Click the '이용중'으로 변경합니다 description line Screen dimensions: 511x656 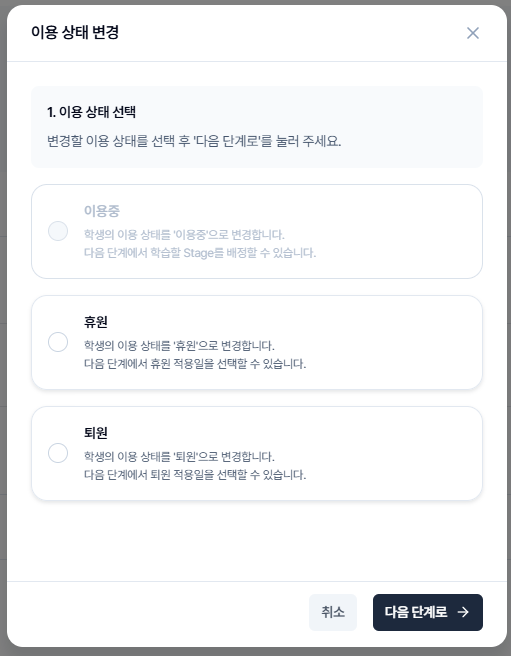[x=184, y=234]
